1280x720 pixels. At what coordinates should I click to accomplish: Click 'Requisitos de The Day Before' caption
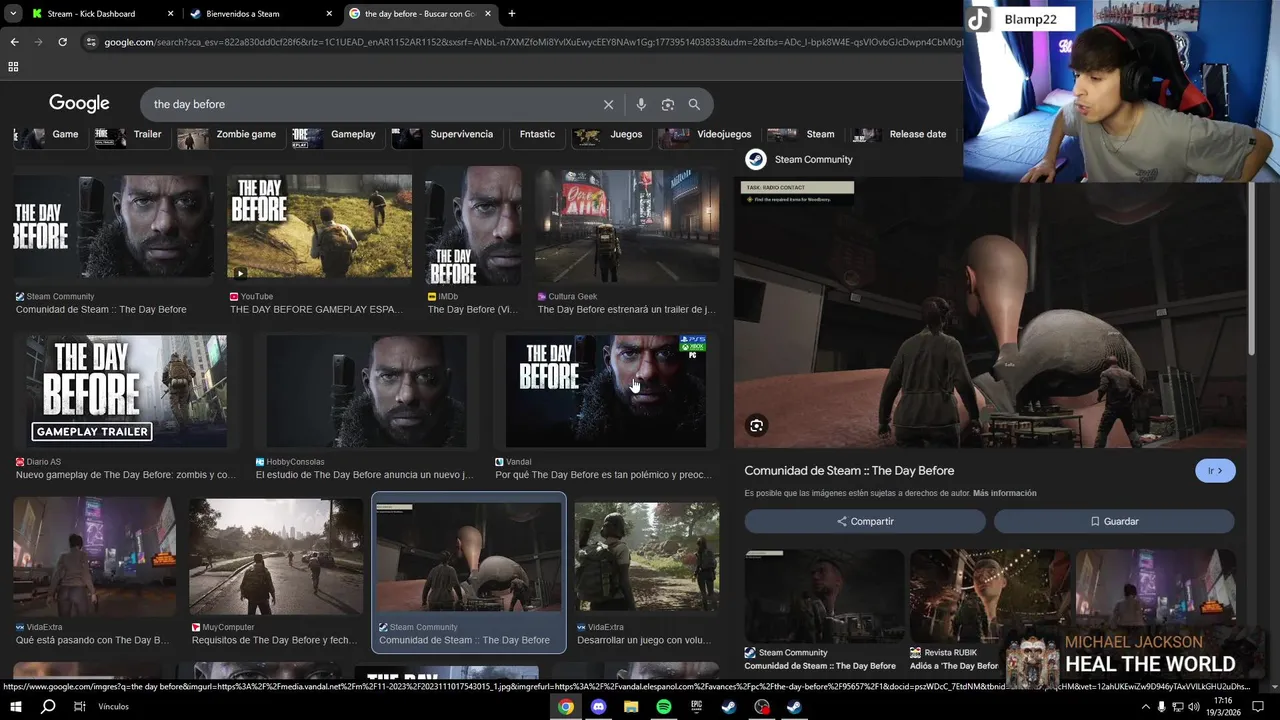coord(273,640)
